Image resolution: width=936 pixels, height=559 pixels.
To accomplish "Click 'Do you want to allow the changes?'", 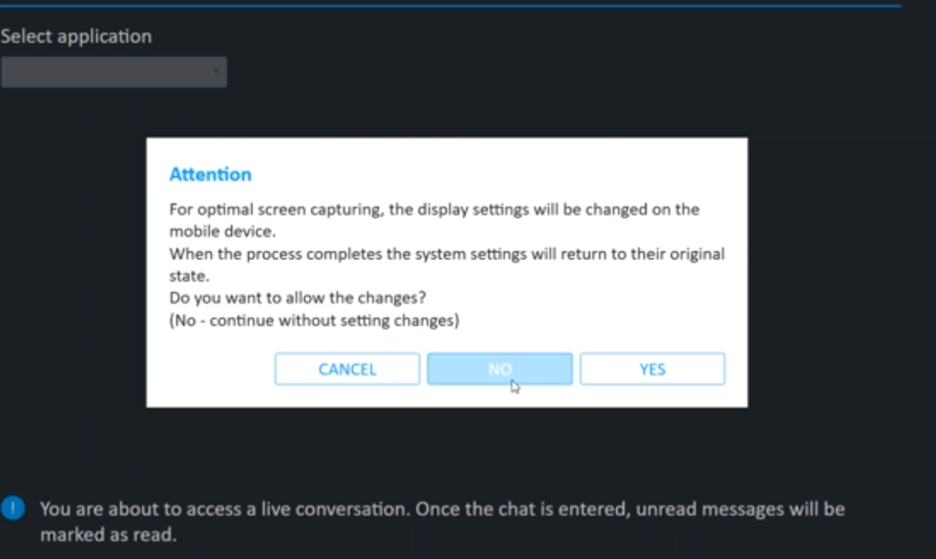I will click(298, 297).
